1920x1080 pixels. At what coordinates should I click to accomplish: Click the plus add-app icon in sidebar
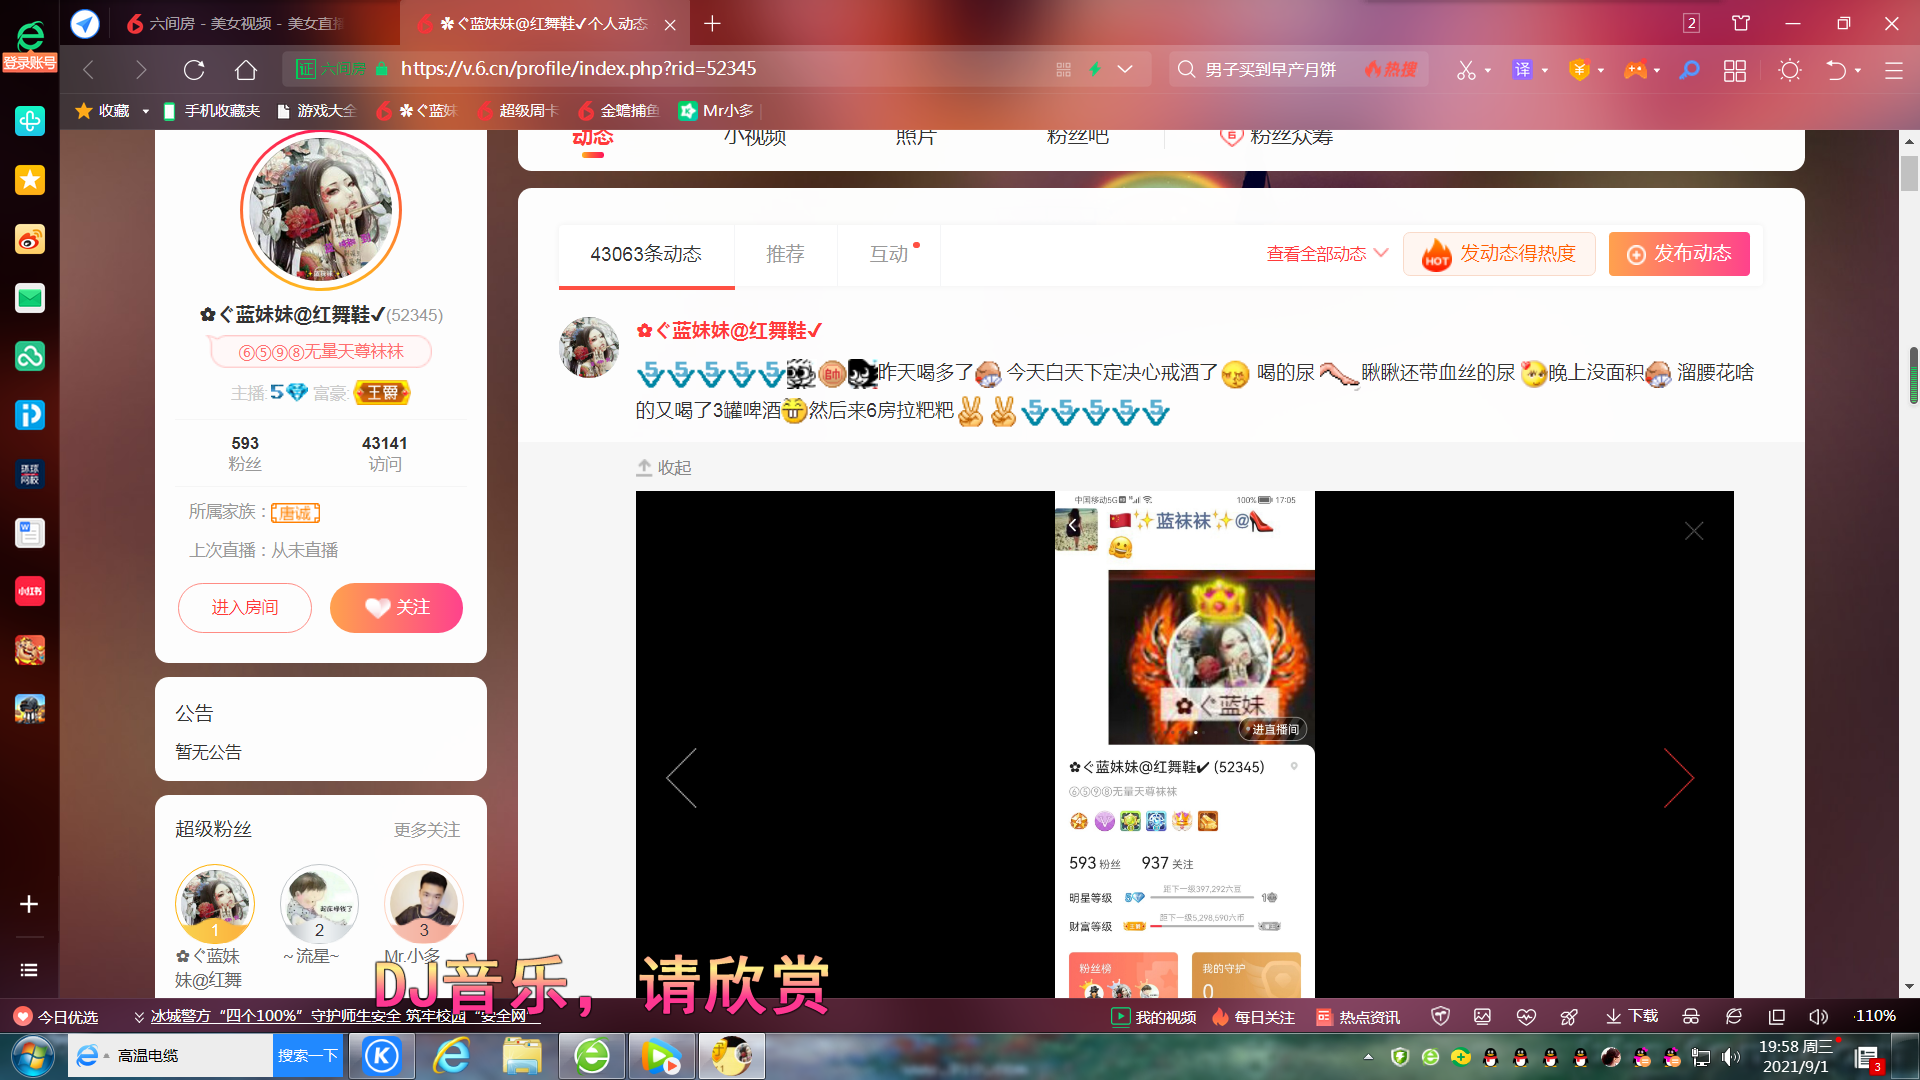coord(29,904)
